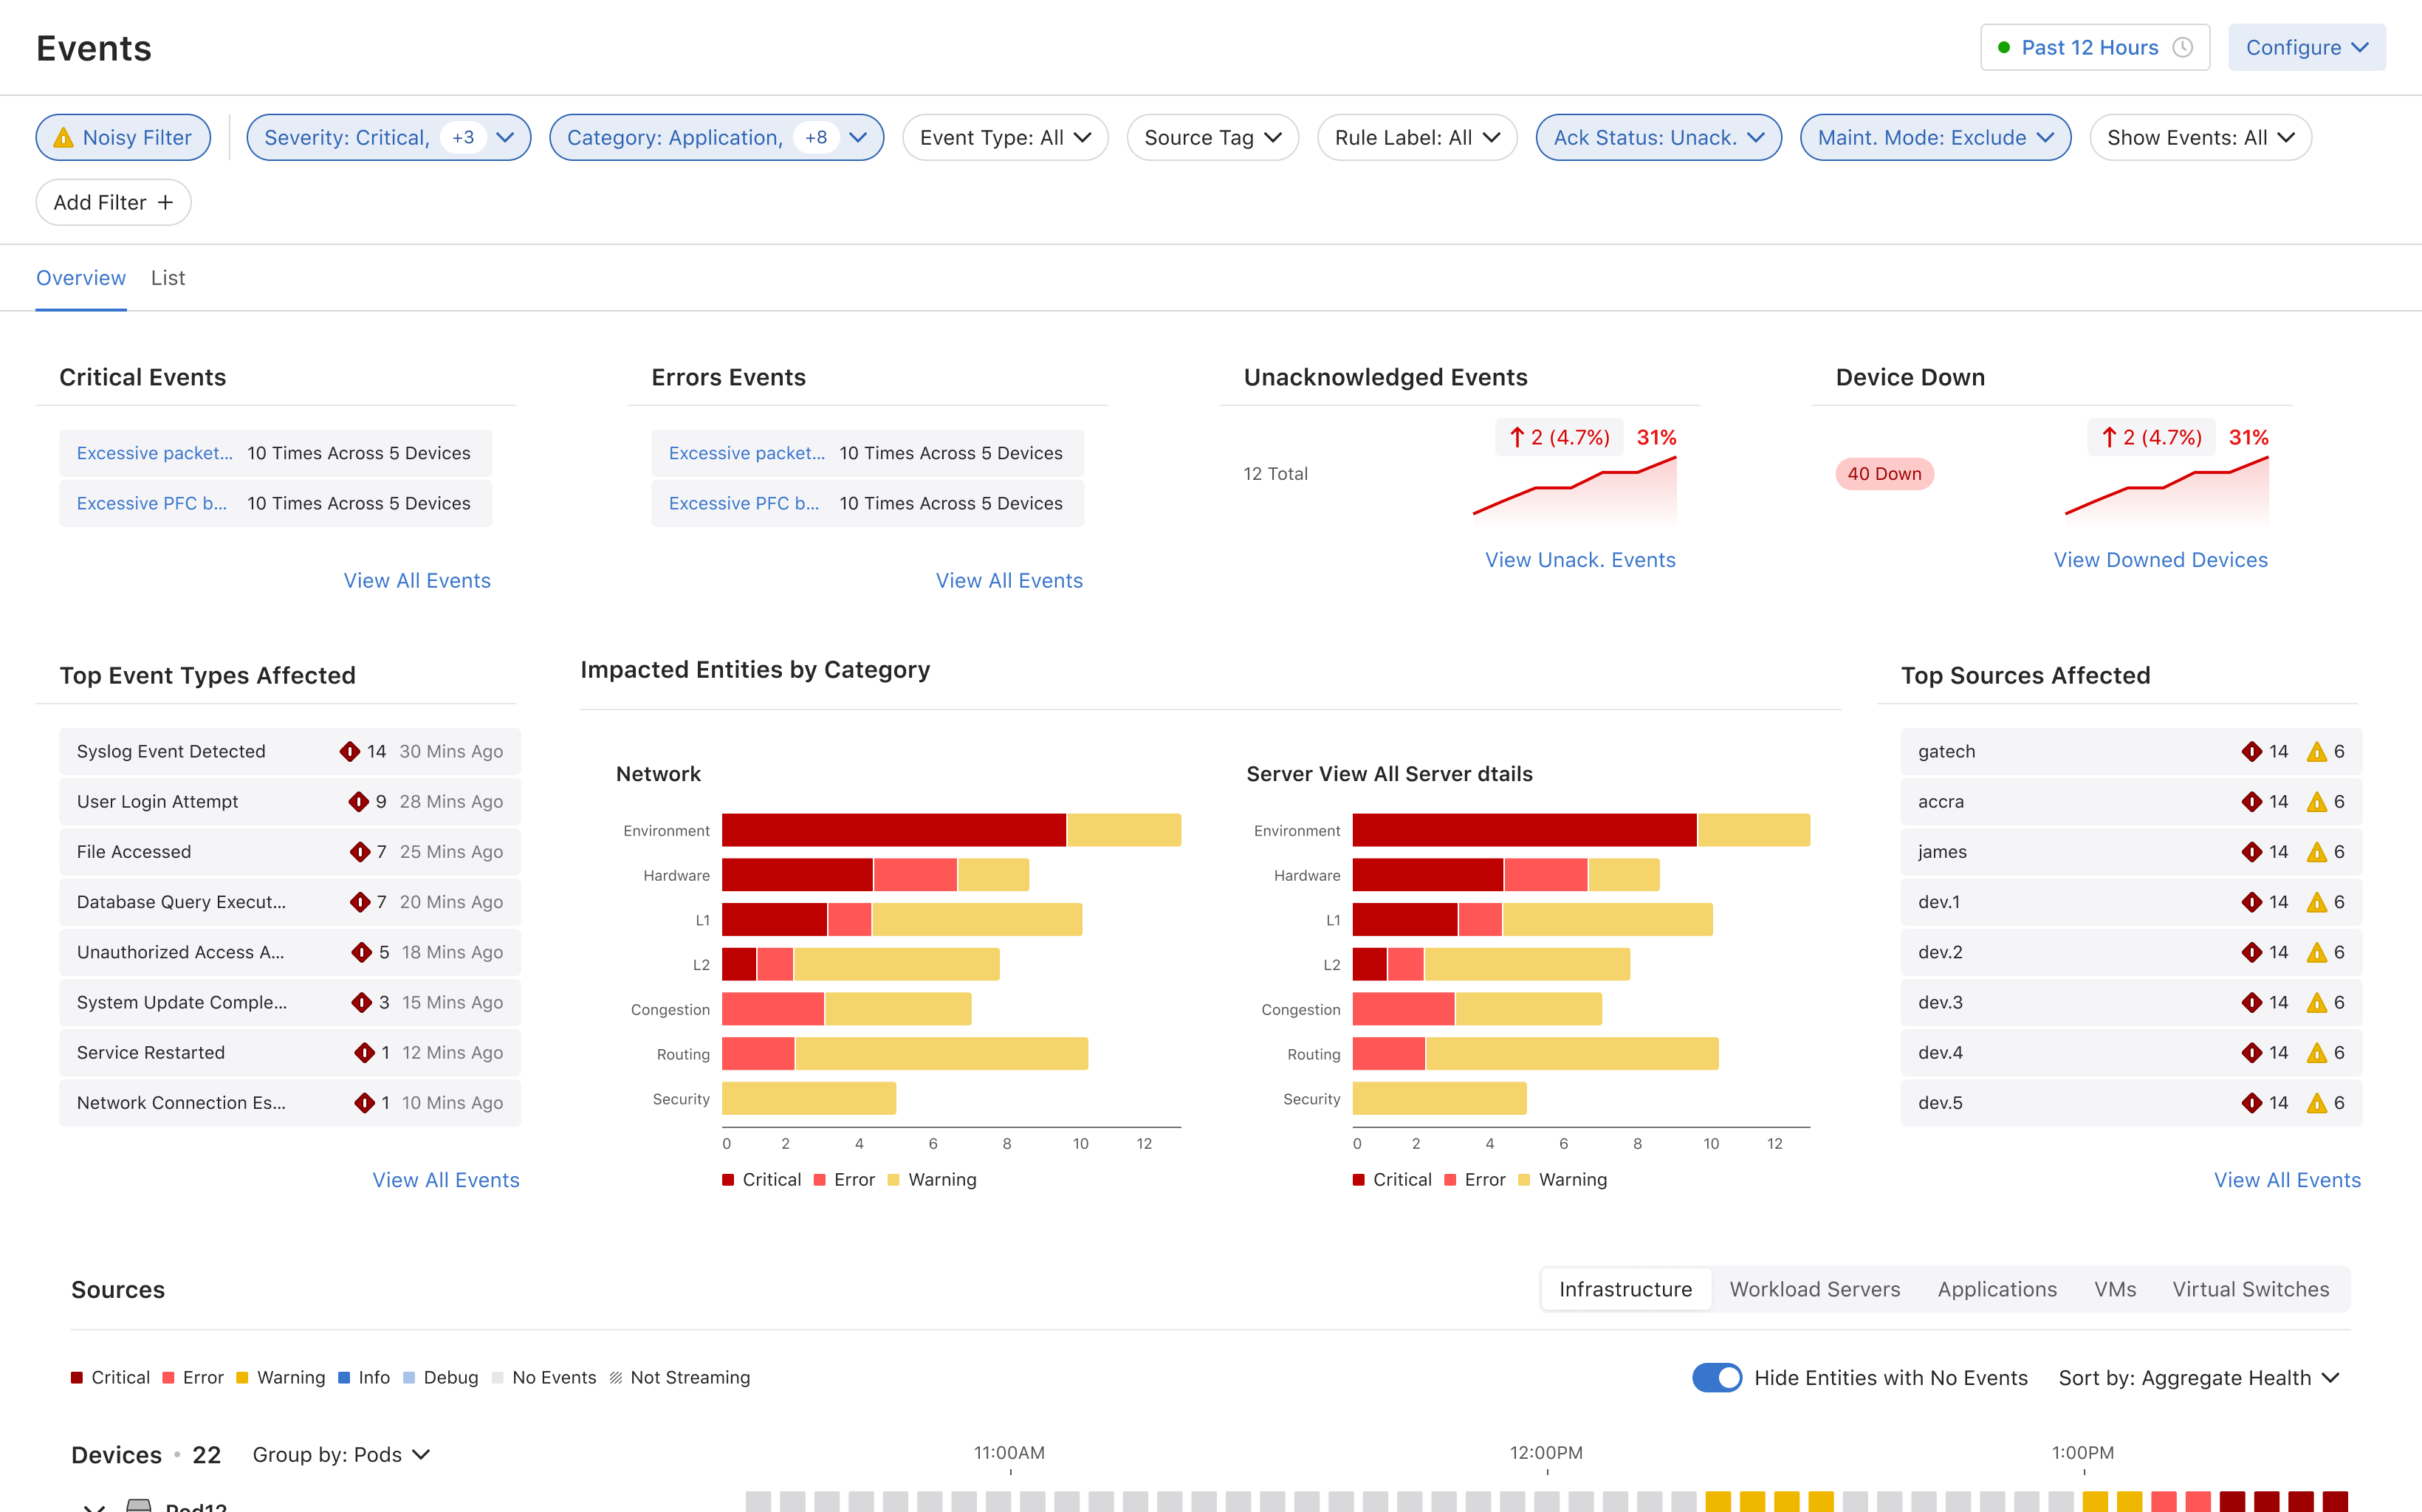Screen dimensions: 2422x1512
Task: Click the +8 badge in Category filter
Action: (816, 138)
